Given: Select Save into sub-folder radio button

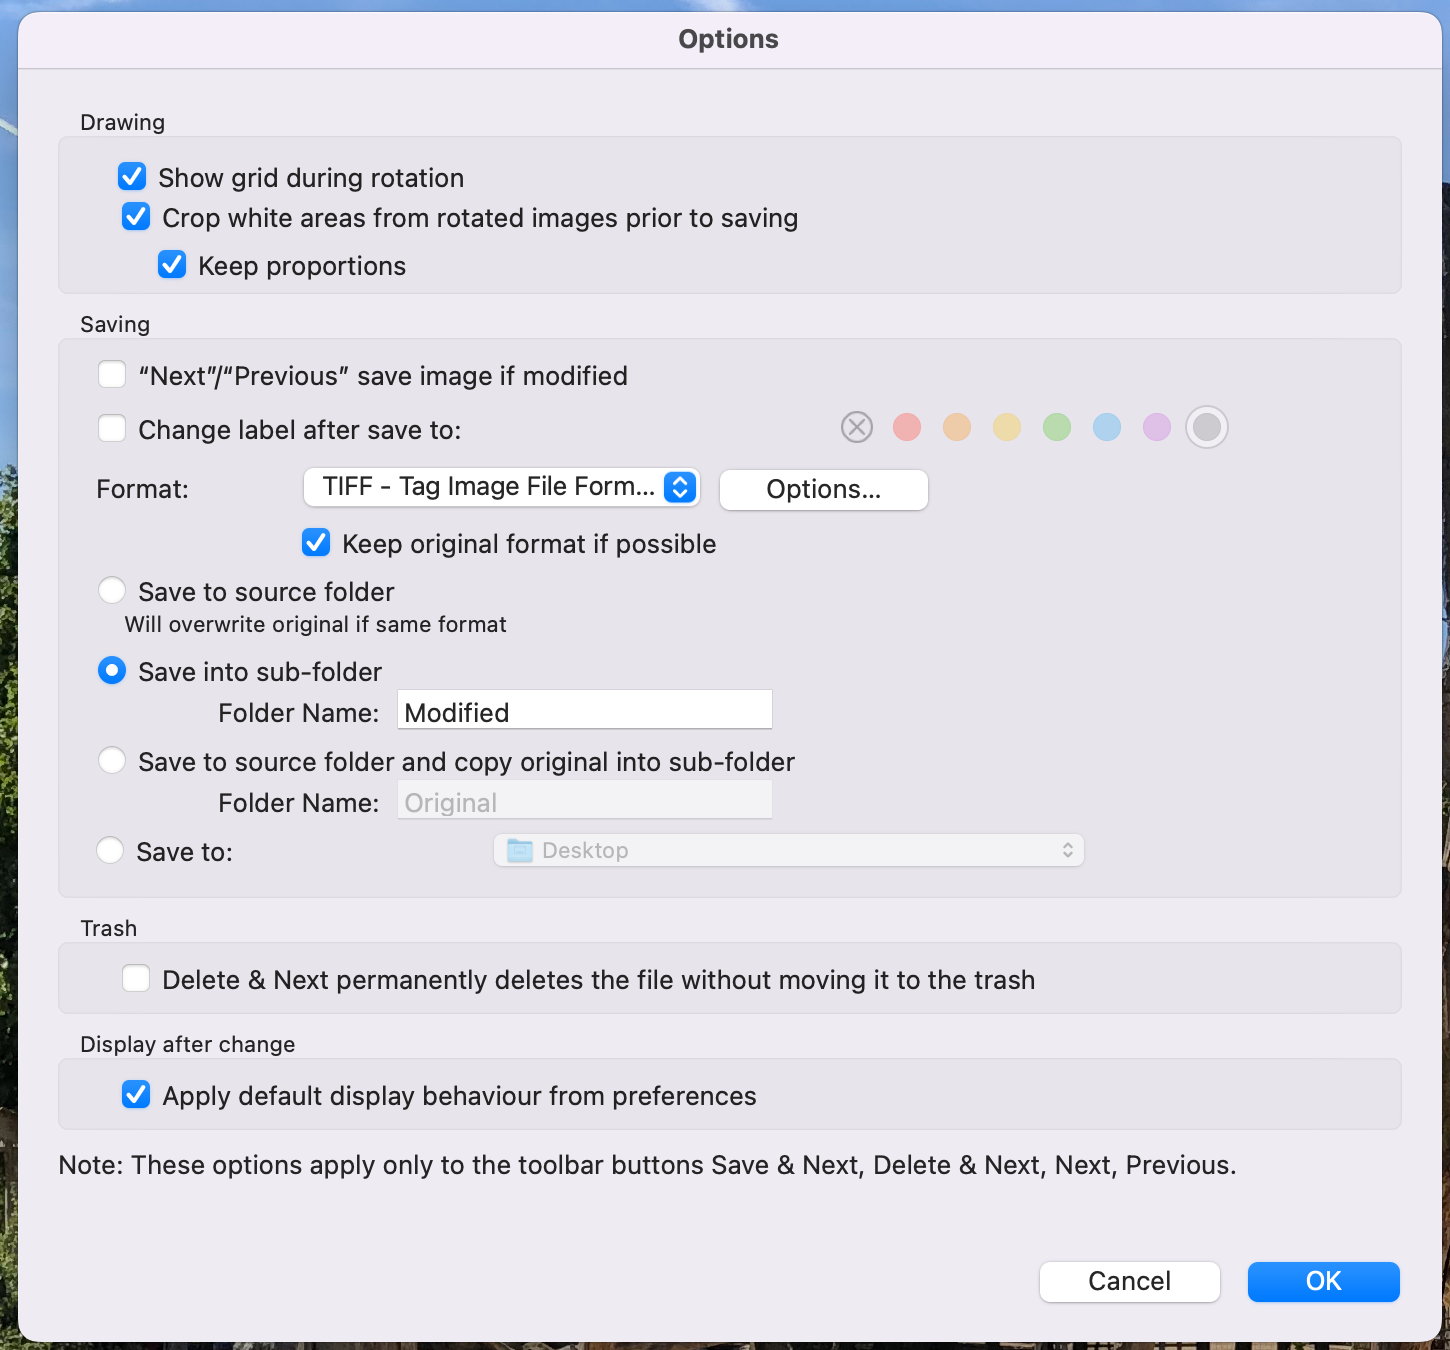Looking at the screenshot, I should point(112,671).
